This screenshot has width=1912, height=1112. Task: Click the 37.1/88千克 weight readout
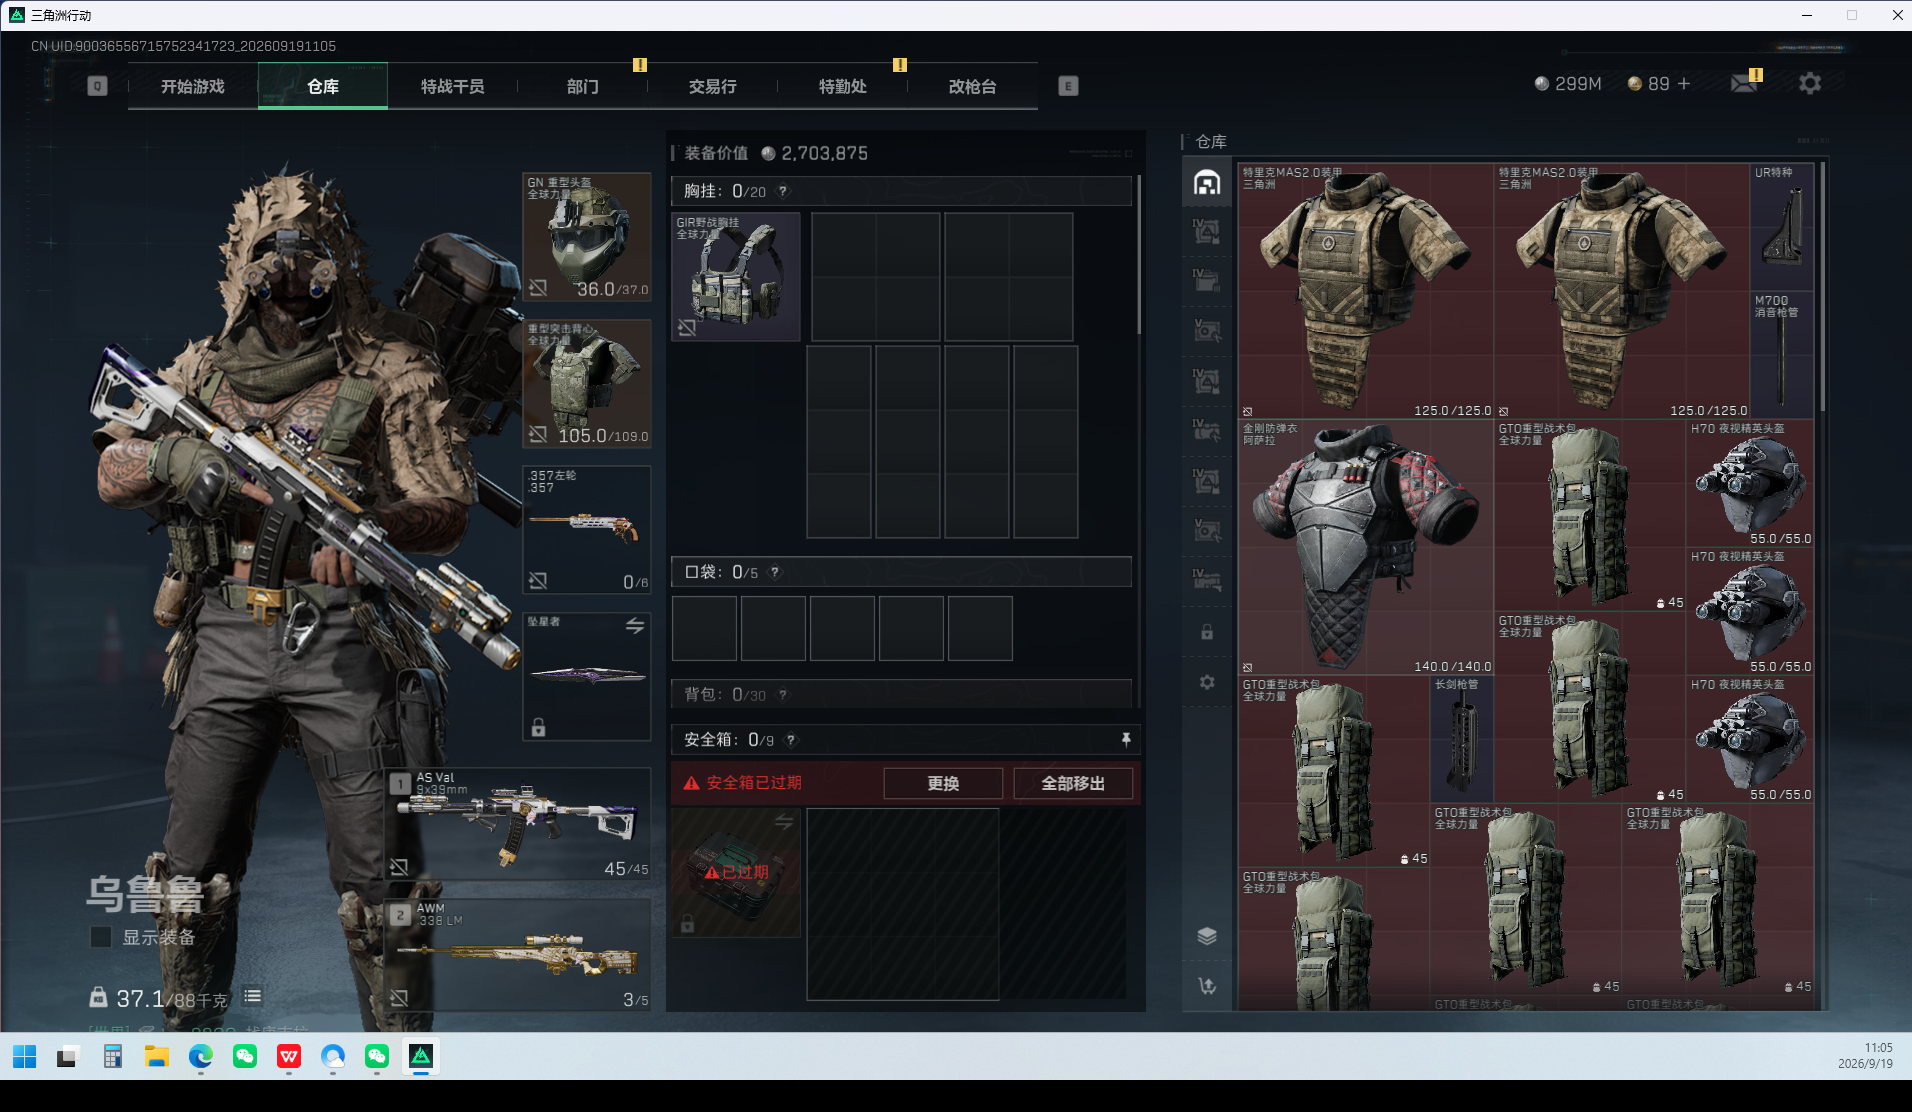coord(172,998)
